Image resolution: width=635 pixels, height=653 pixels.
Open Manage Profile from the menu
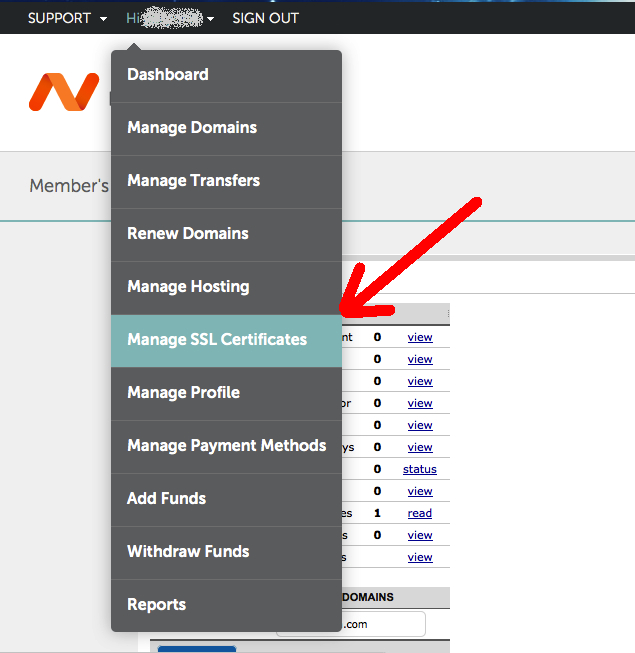pos(227,394)
